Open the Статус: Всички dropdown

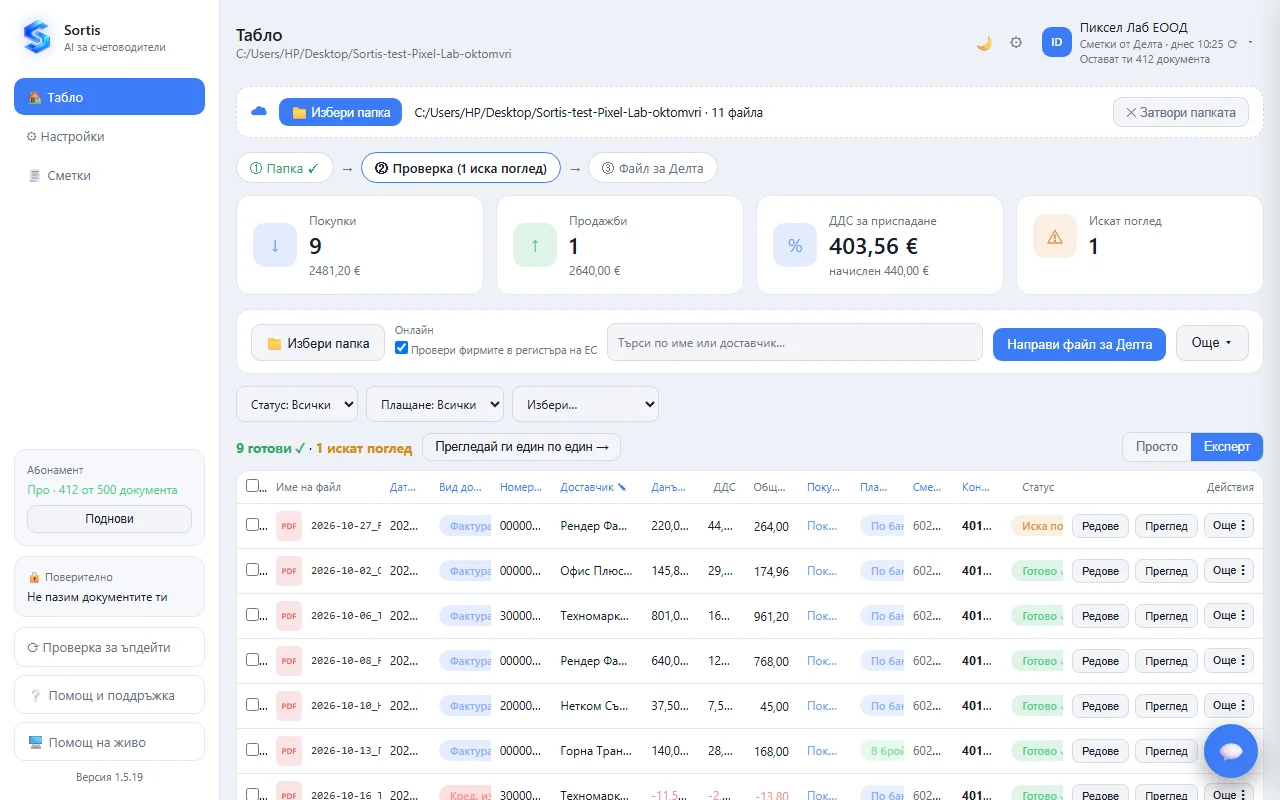pyautogui.click(x=297, y=404)
